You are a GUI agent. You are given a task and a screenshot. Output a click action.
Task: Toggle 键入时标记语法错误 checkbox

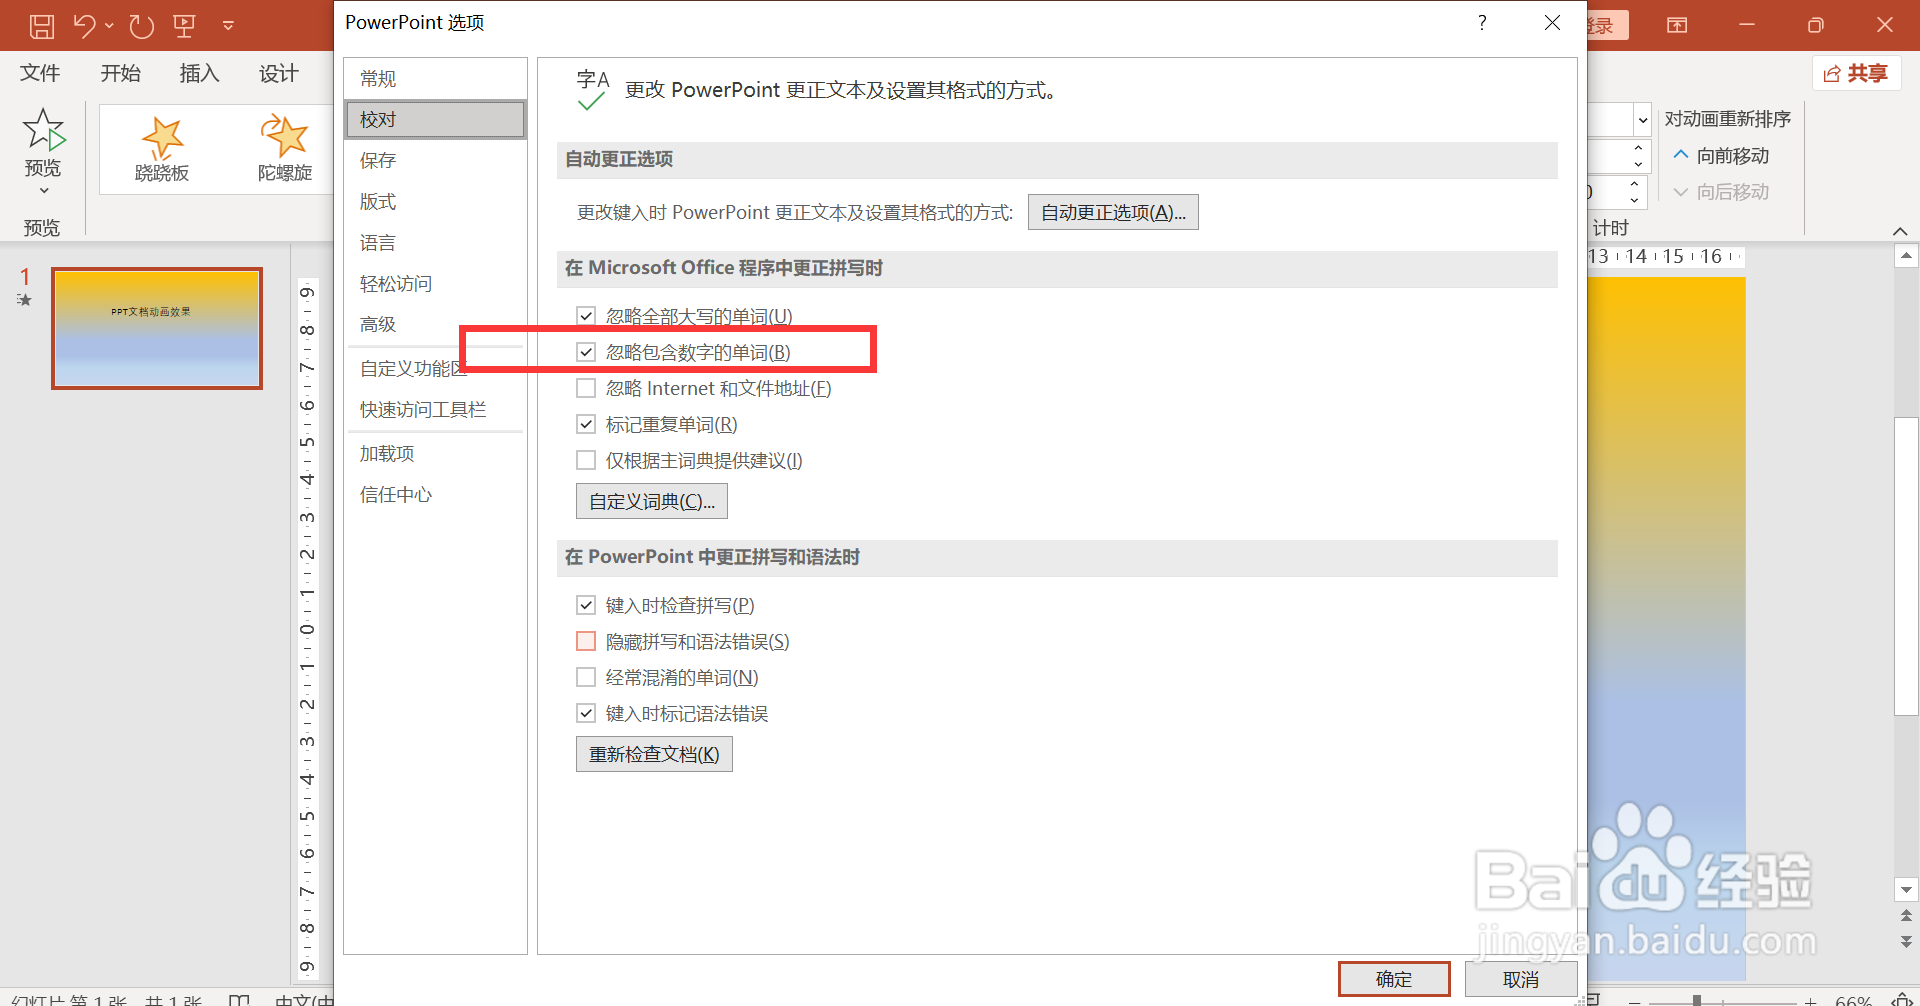click(x=586, y=713)
